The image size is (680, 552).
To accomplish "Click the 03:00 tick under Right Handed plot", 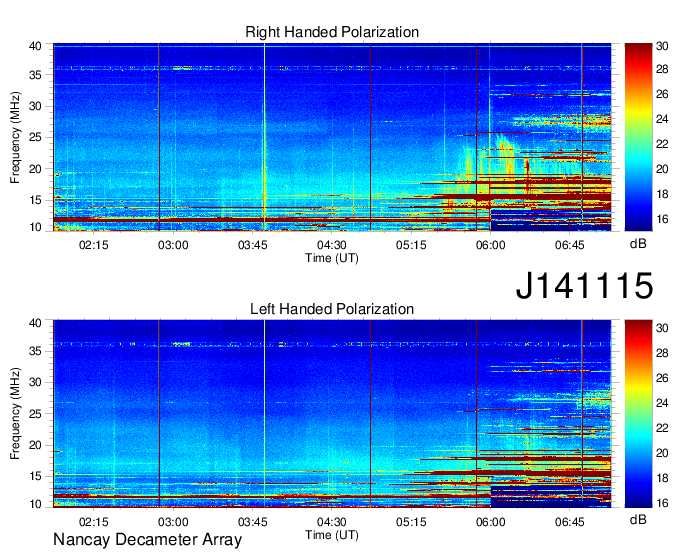I will [x=173, y=245].
